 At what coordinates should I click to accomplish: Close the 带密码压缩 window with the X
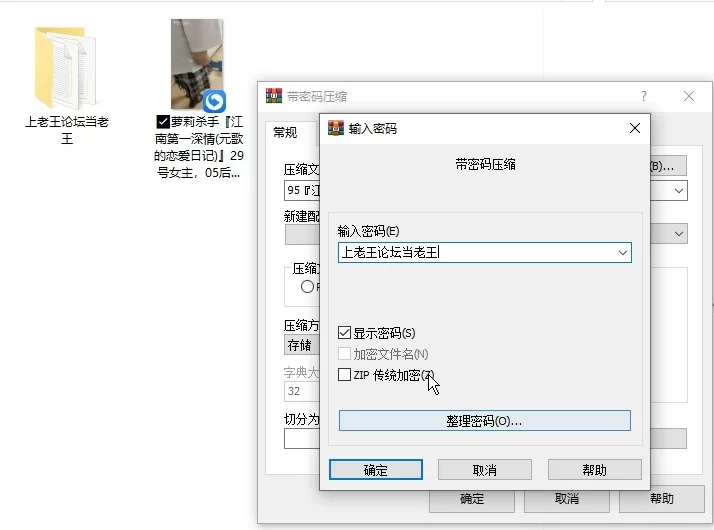(689, 96)
